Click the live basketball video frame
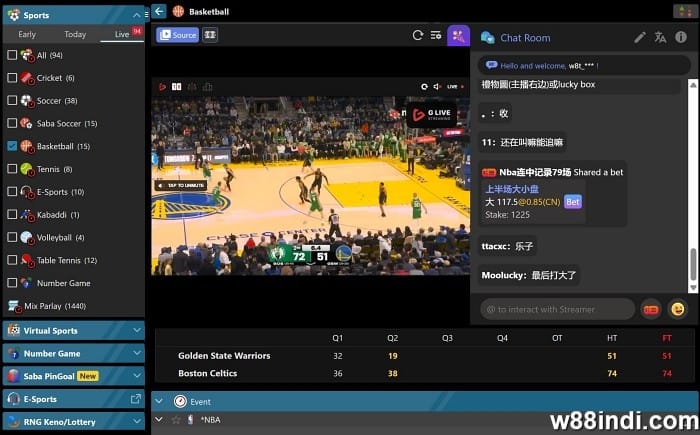700x435 pixels. 311,185
